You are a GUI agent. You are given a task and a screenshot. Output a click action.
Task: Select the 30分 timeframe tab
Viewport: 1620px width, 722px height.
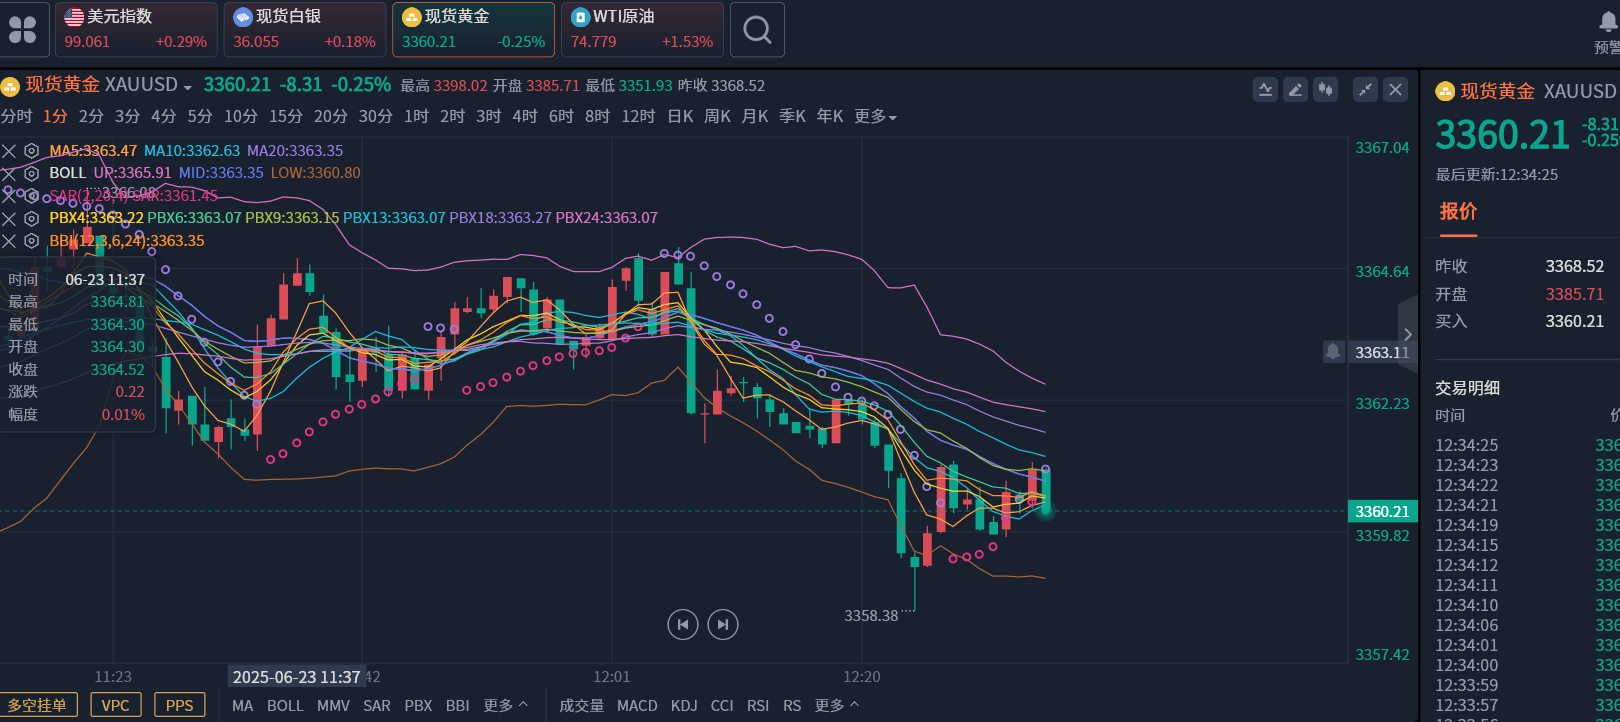(x=376, y=117)
